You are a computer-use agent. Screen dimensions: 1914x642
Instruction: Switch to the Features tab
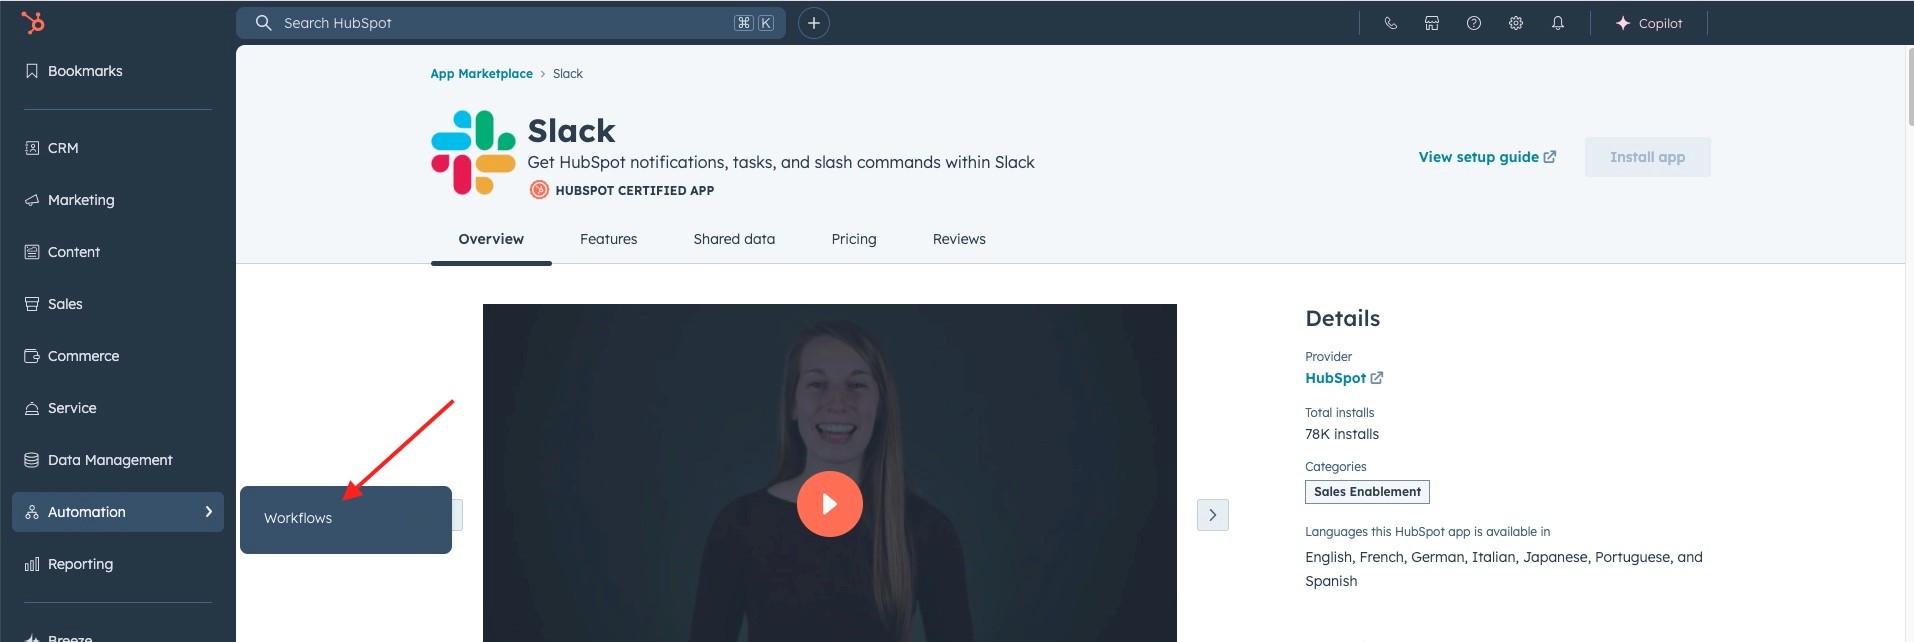tap(609, 239)
